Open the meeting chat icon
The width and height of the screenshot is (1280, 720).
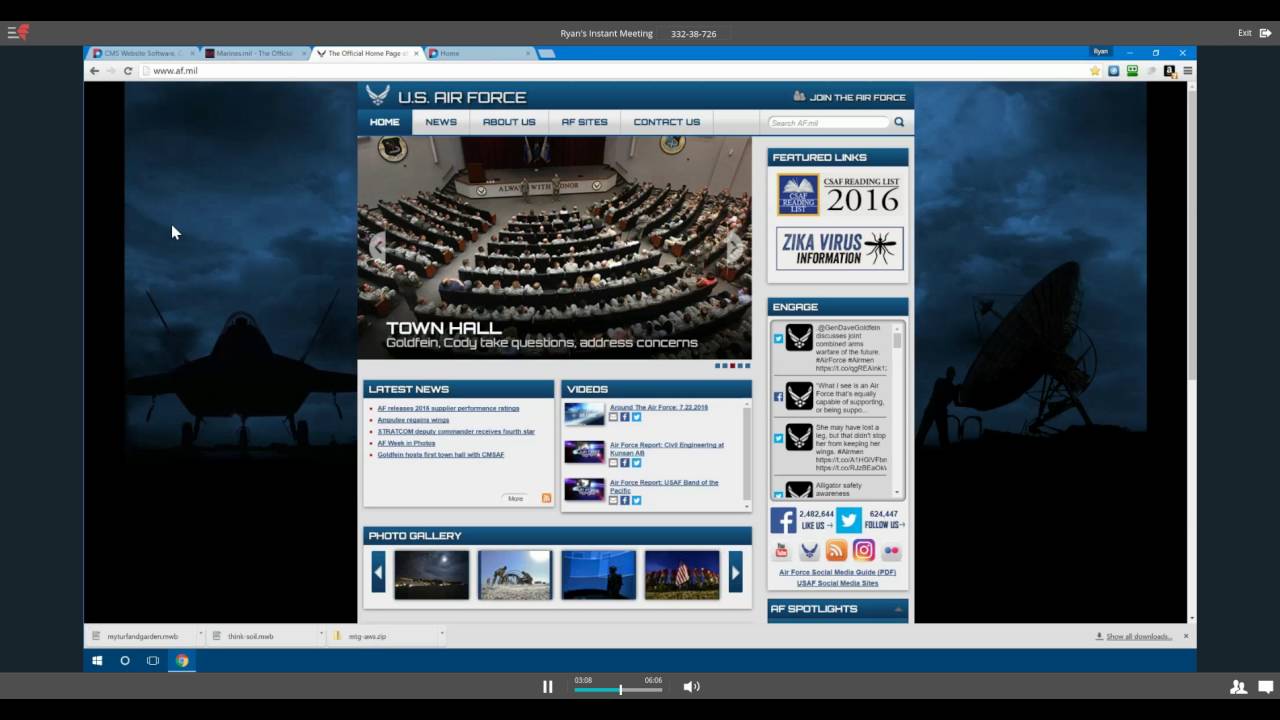(x=1265, y=687)
